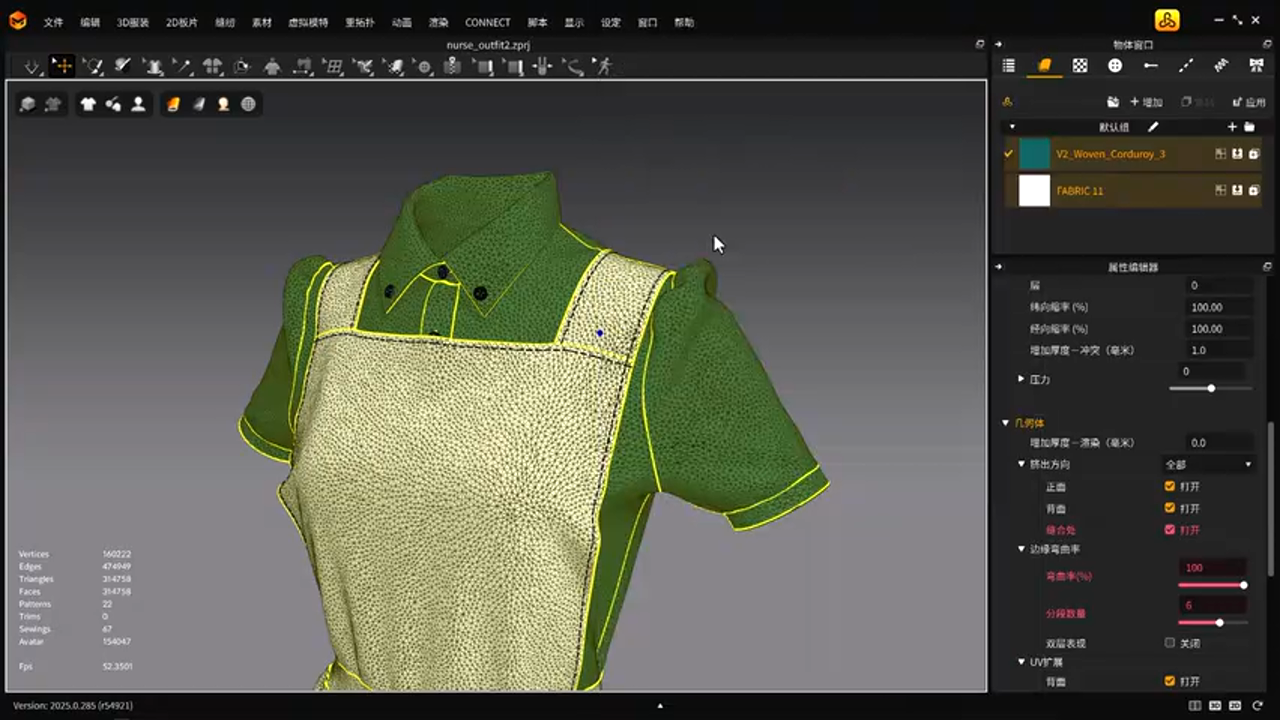The image size is (1280, 720).
Task: Select the transform/move gizmo tool
Action: pyautogui.click(x=62, y=66)
